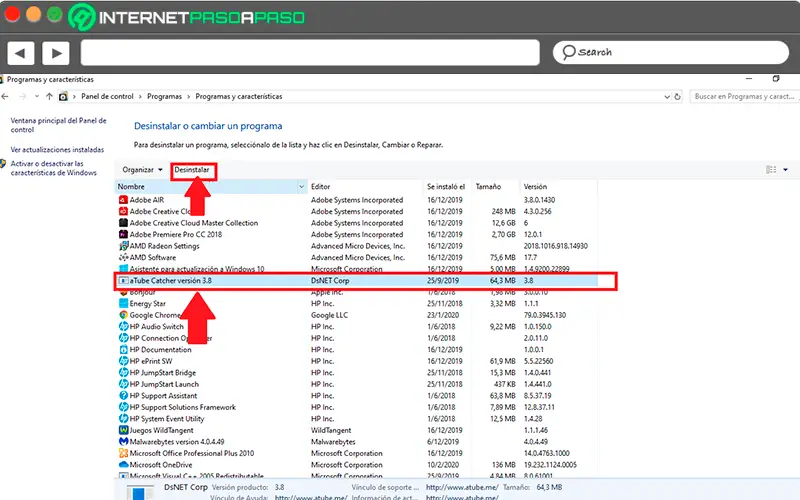Sort the list by Tamaño column

[x=489, y=187]
